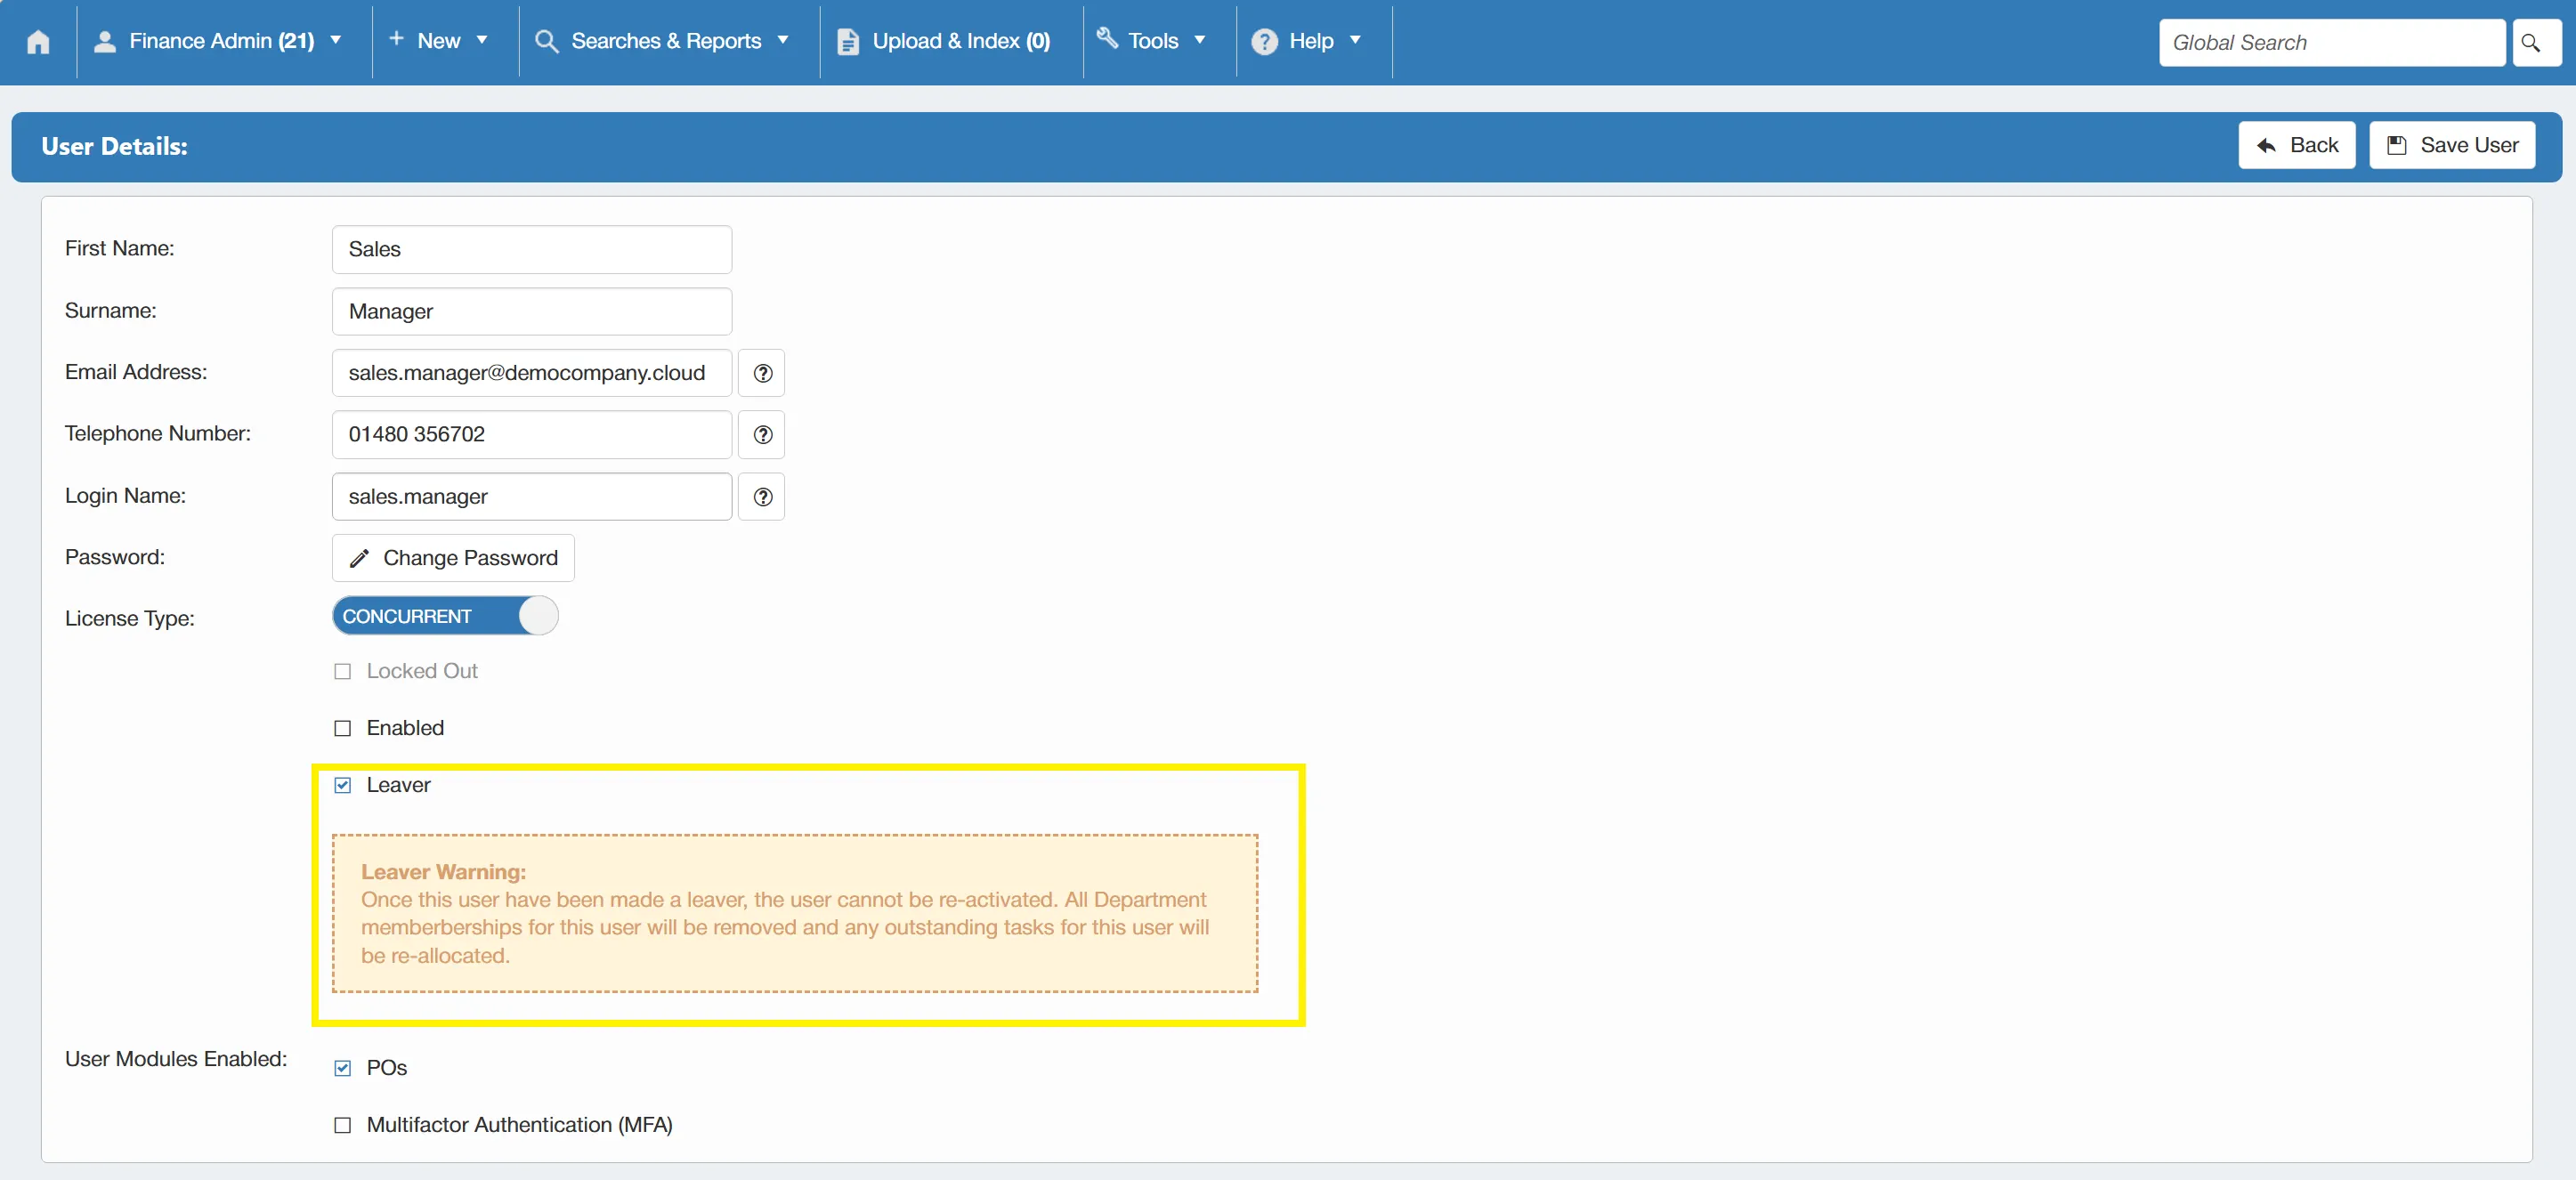Open the Finance Admin (21) menu
This screenshot has height=1180, width=2576.
(223, 41)
